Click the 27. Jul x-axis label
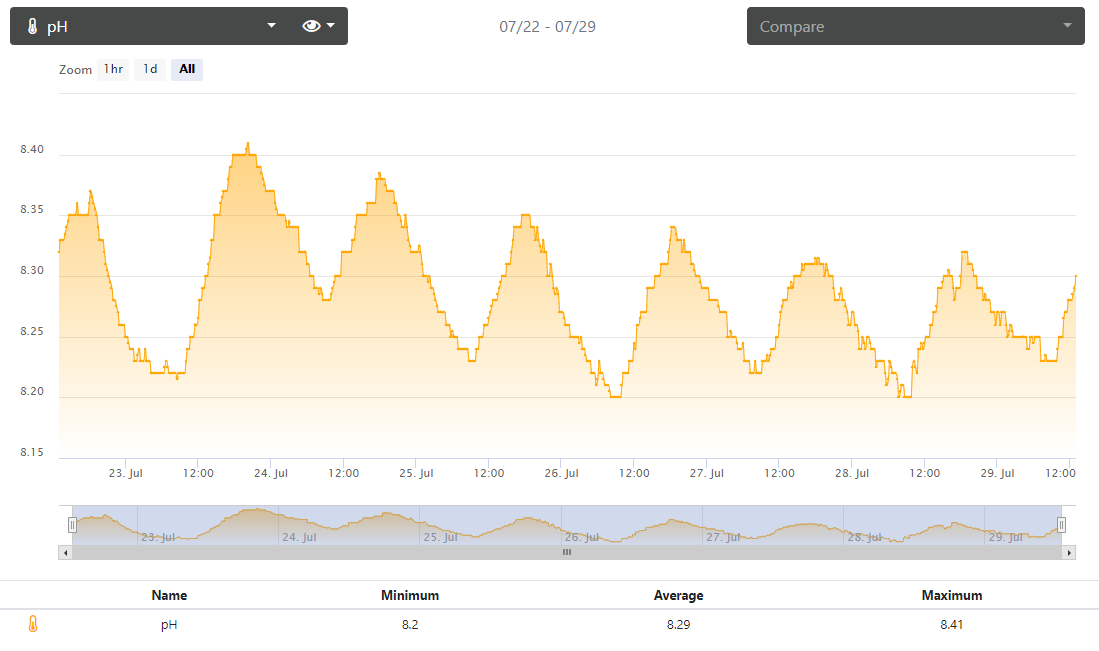The image size is (1099, 651). [x=706, y=474]
